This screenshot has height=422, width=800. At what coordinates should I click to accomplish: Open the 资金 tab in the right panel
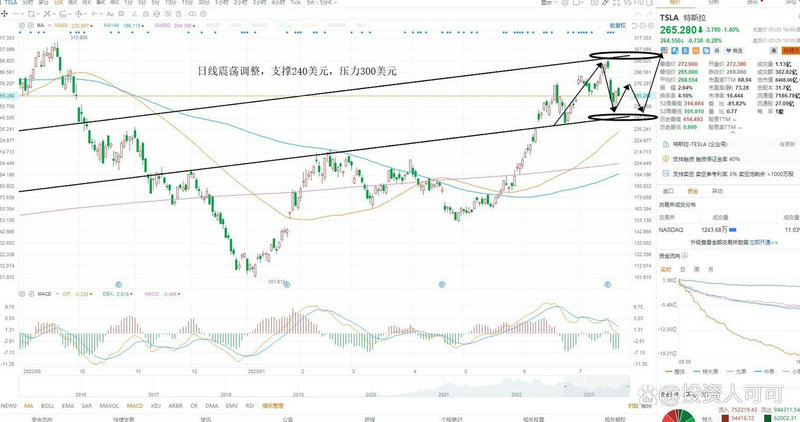pos(692,191)
